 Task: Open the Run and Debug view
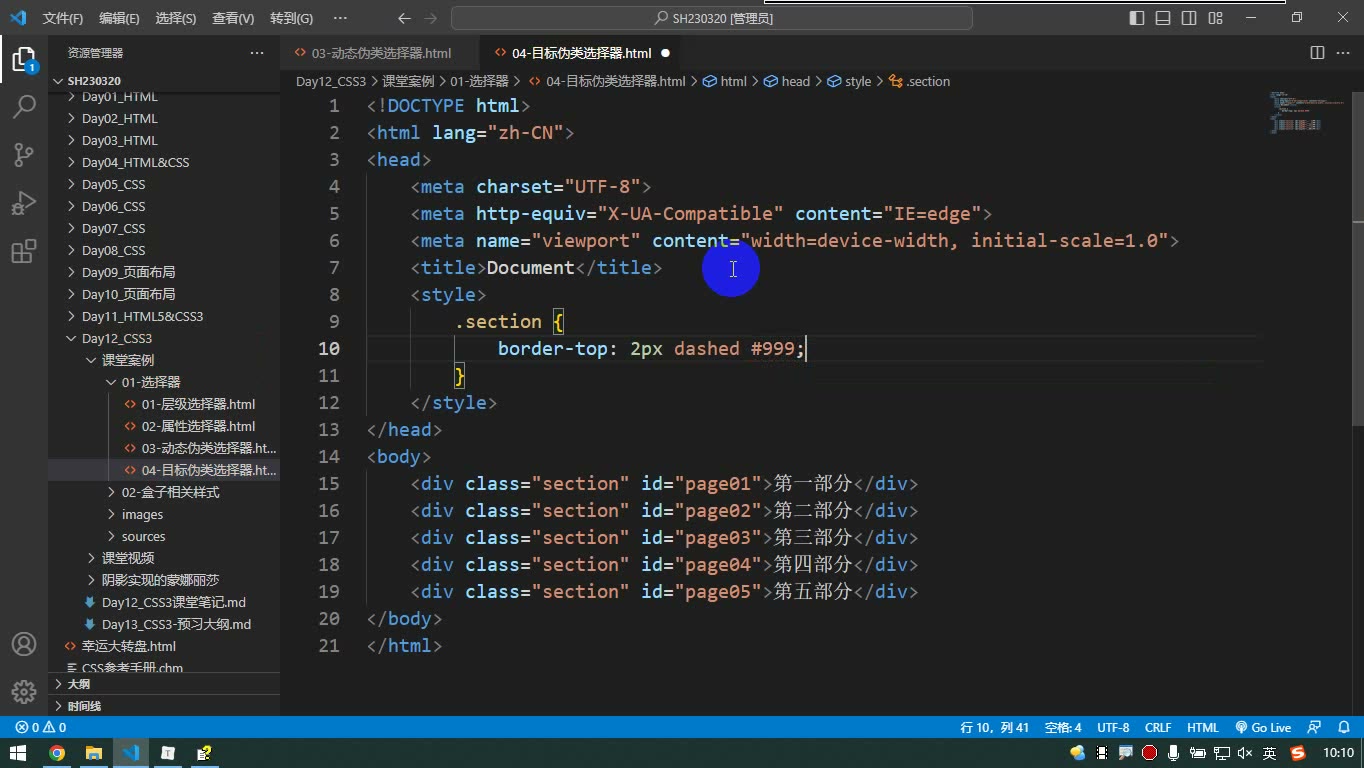click(x=24, y=203)
